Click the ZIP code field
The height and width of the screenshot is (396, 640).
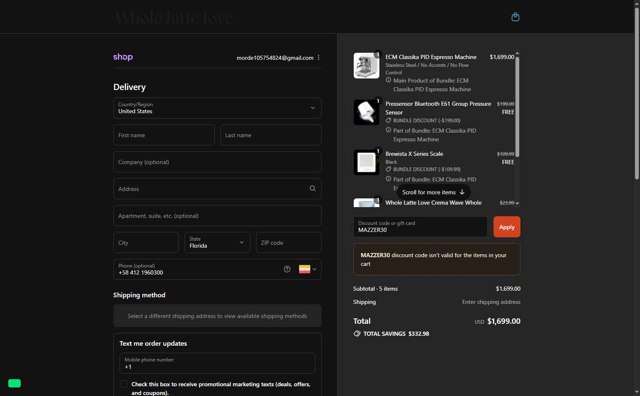pos(289,242)
